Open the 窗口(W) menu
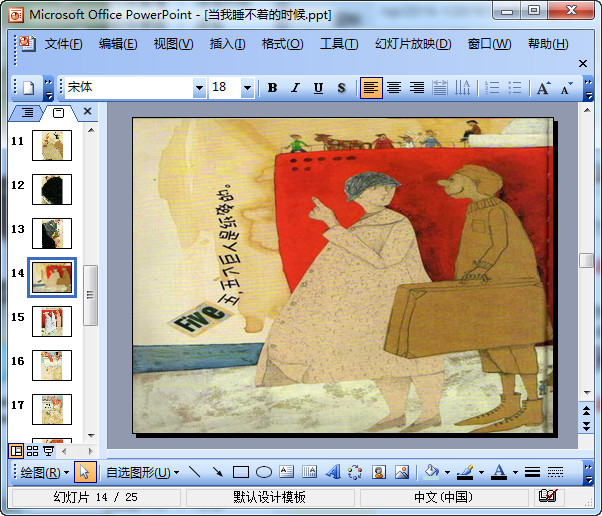This screenshot has width=602, height=516. pos(489,44)
